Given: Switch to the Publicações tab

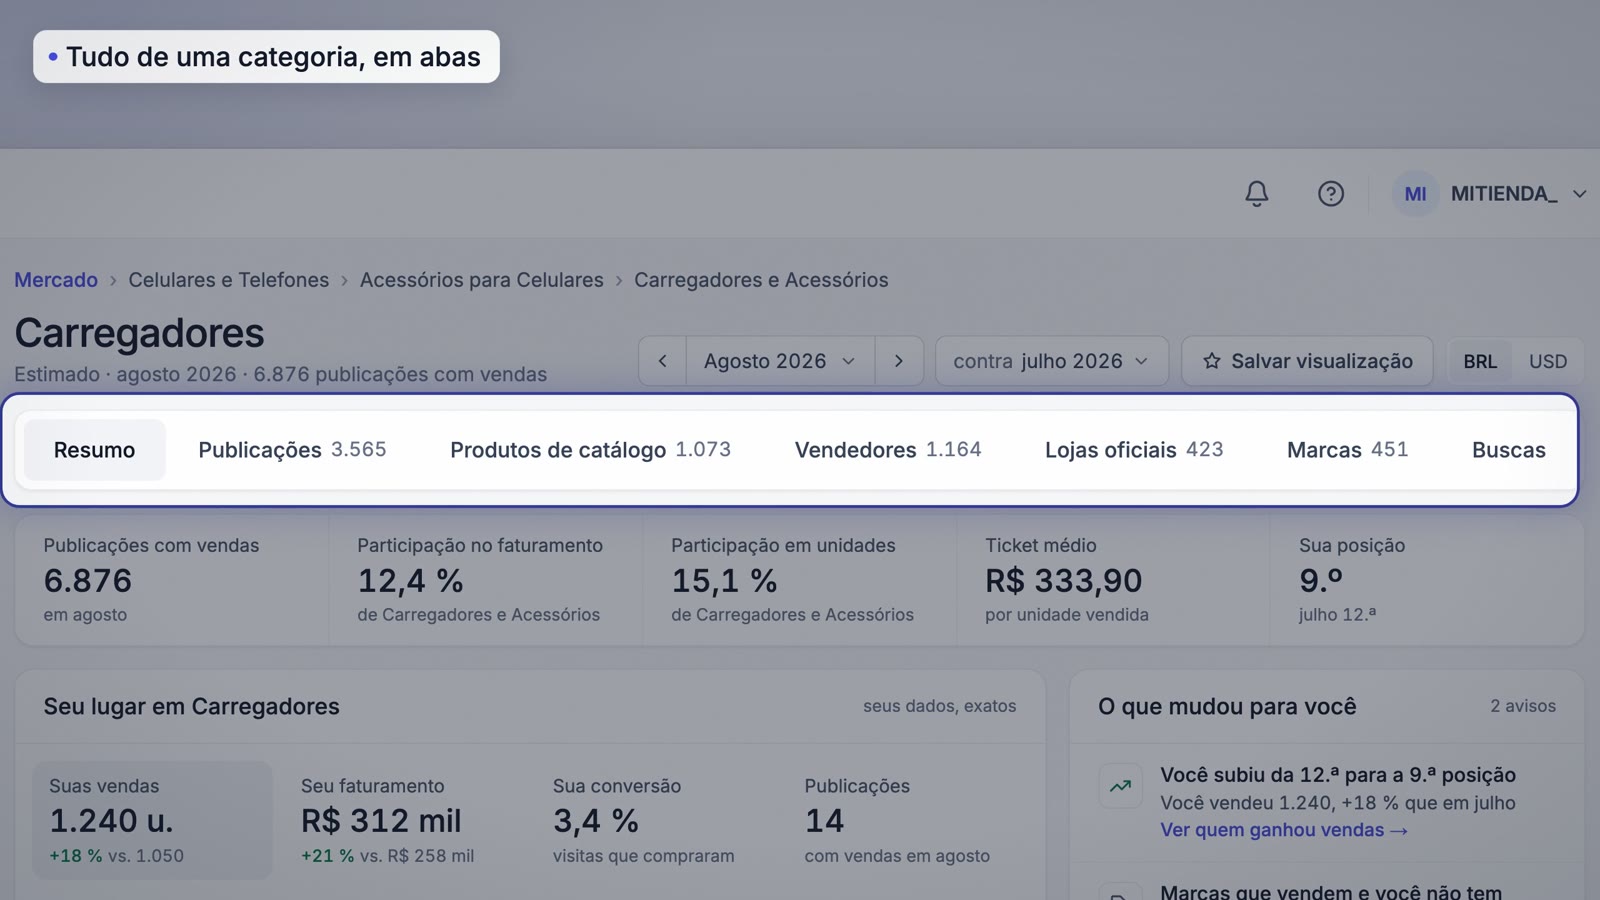Looking at the screenshot, I should (x=292, y=450).
